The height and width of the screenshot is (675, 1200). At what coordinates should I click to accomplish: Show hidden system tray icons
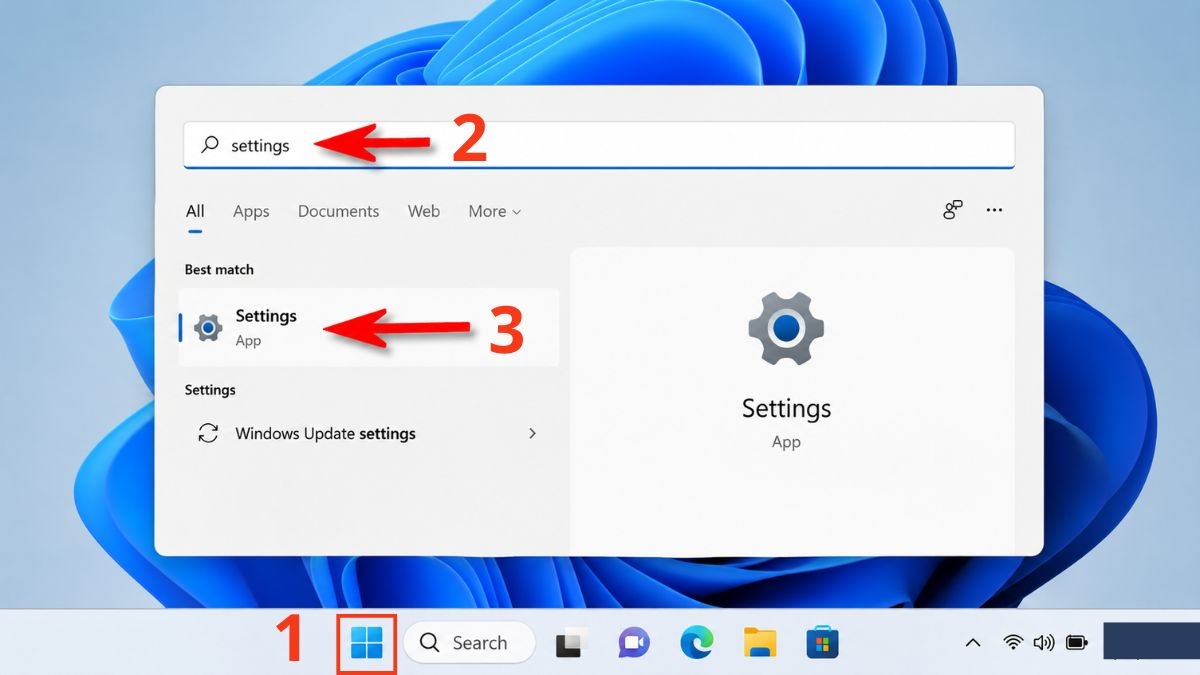pyautogui.click(x=972, y=643)
